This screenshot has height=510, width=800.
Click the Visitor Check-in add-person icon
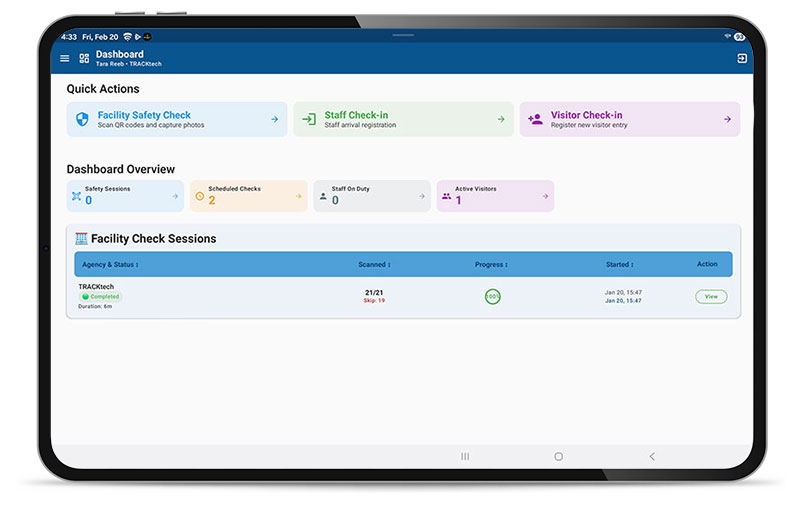coord(535,119)
